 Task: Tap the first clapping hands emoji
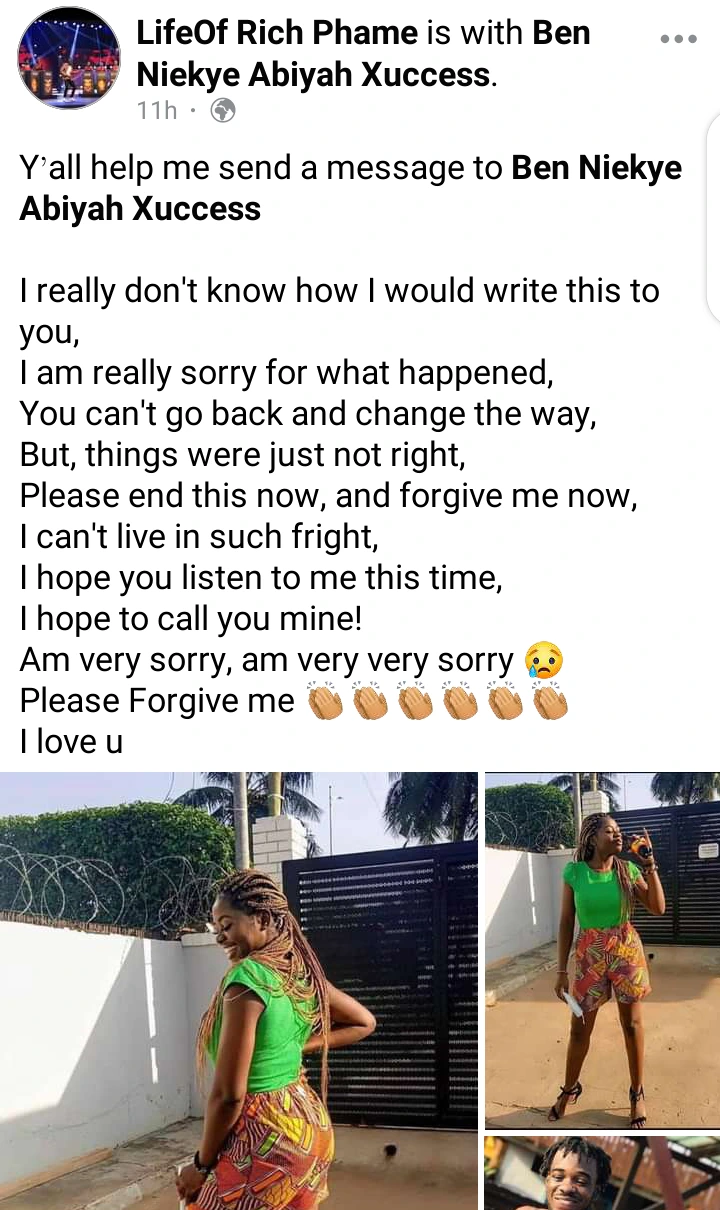325,702
